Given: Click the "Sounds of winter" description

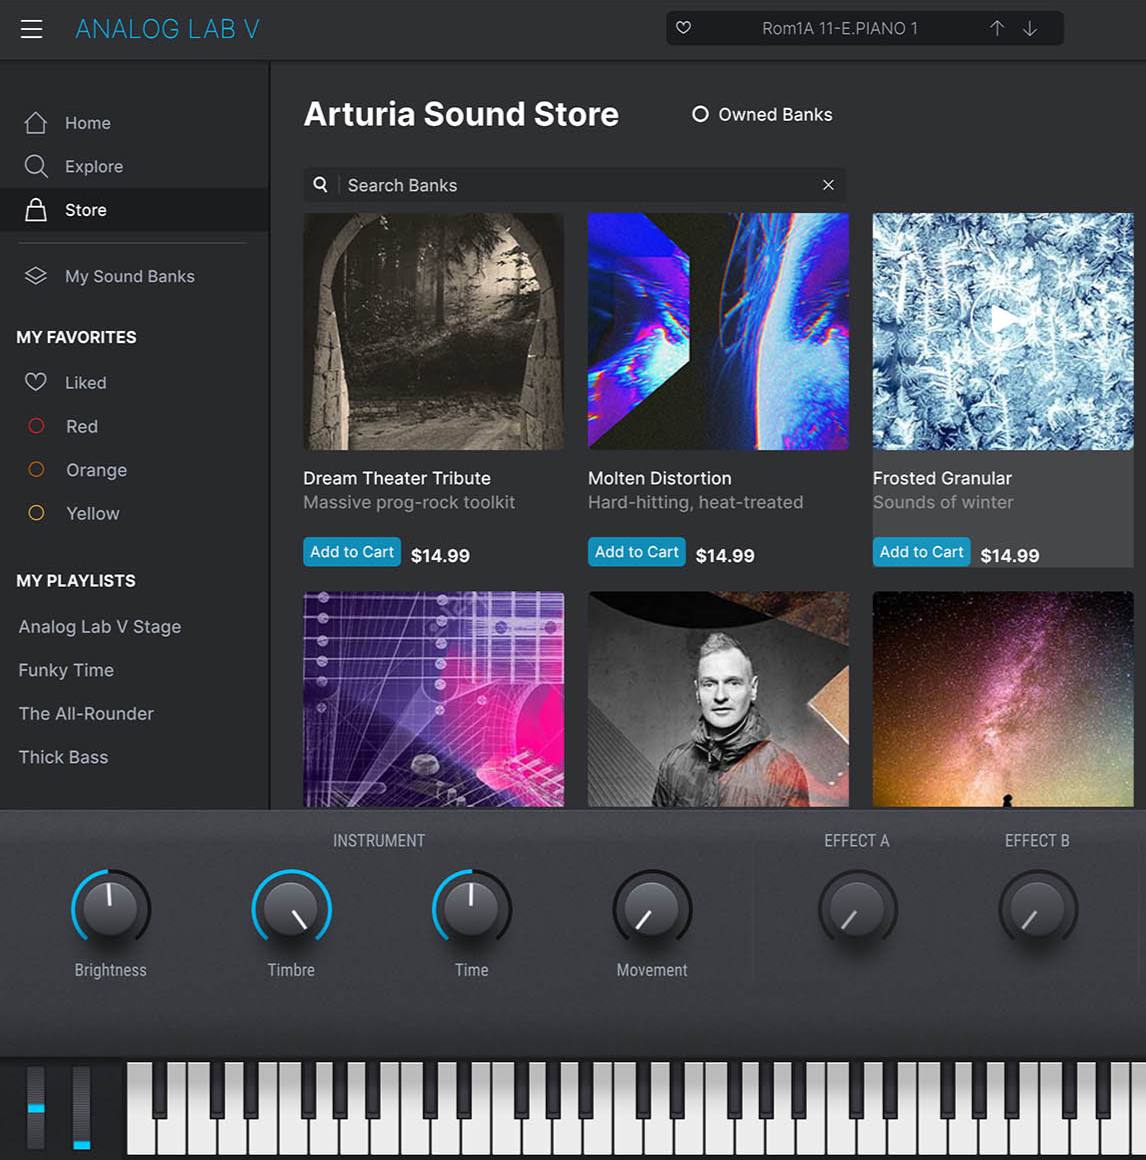Looking at the screenshot, I should pyautogui.click(x=943, y=502).
